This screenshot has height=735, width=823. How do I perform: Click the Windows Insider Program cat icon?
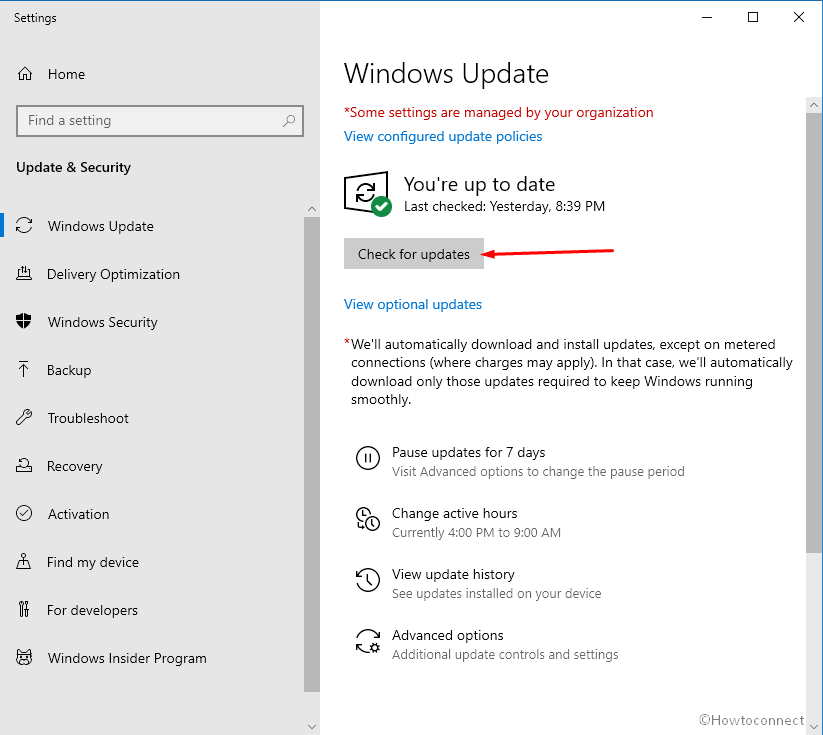[24, 657]
